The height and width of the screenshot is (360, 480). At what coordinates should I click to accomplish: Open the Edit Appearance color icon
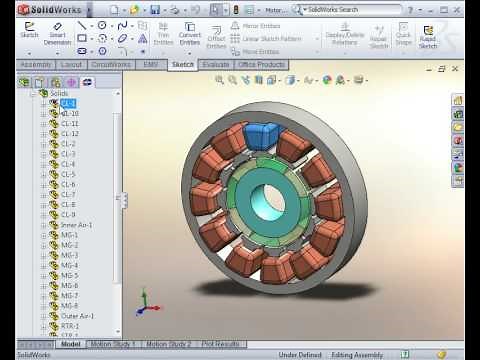[327, 80]
